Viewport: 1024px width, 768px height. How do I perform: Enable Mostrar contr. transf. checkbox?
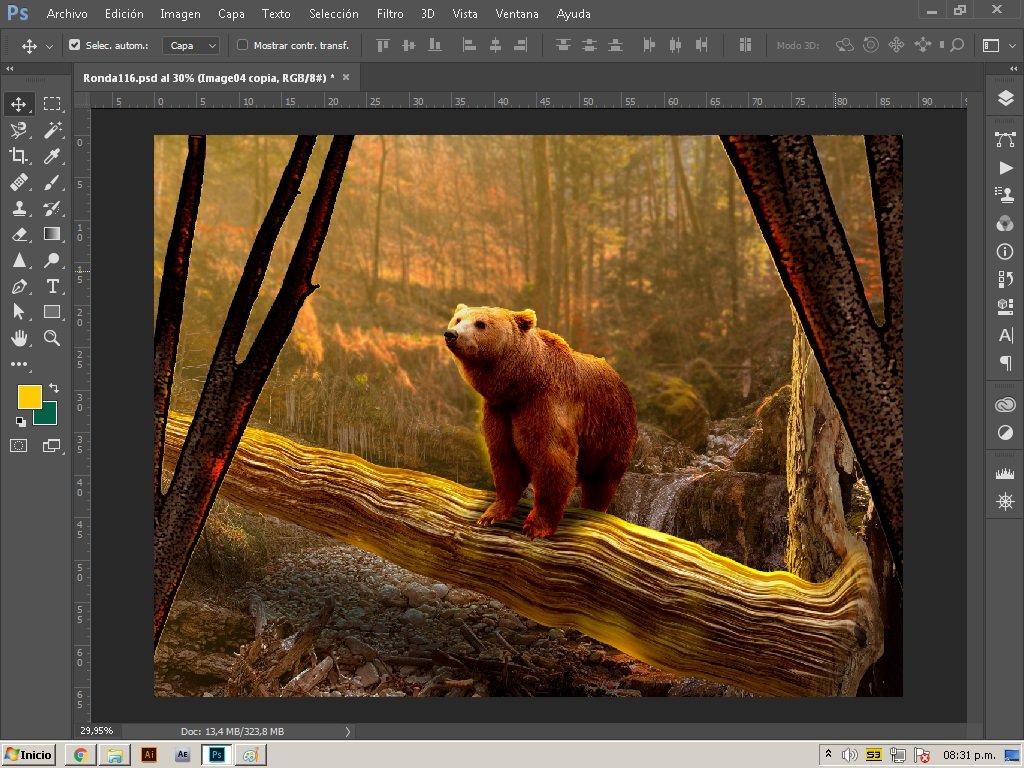(242, 45)
